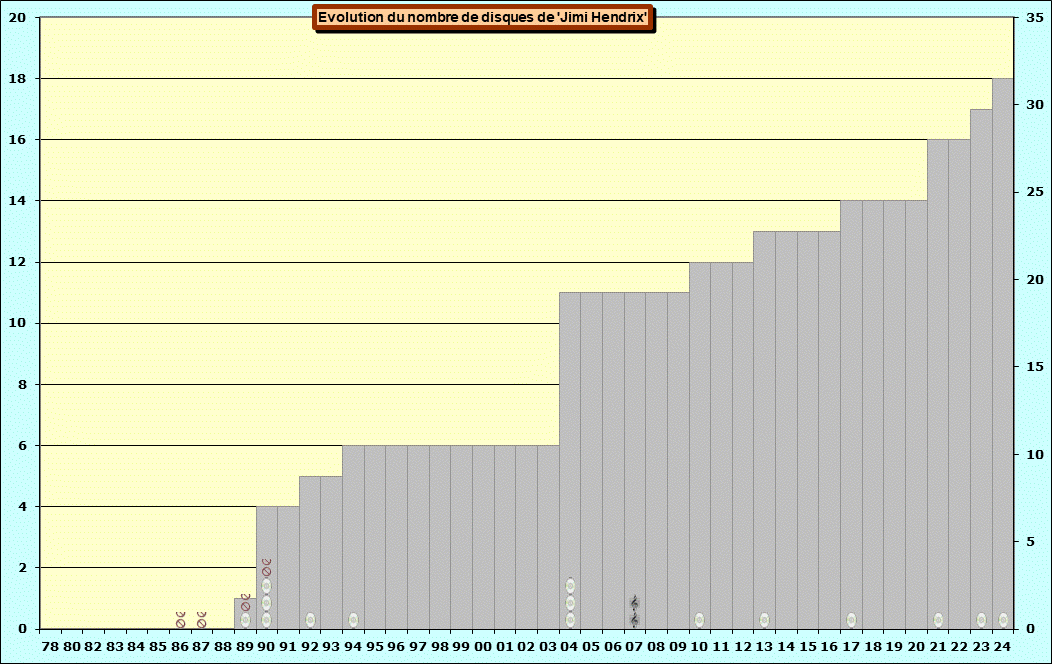Click the CD disc icon above year 13
The width and height of the screenshot is (1052, 664).
click(x=764, y=620)
